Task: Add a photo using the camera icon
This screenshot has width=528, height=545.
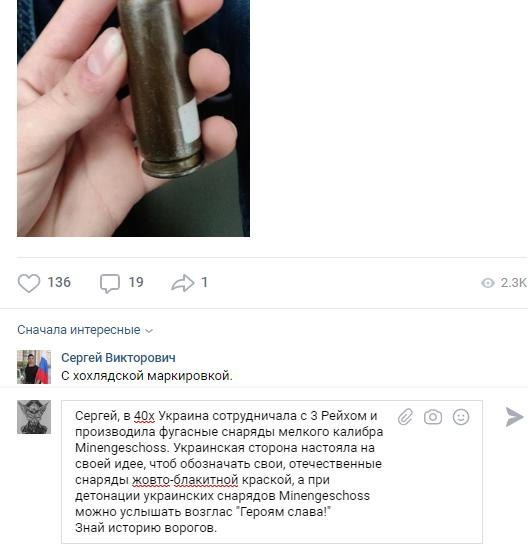Action: 433,417
